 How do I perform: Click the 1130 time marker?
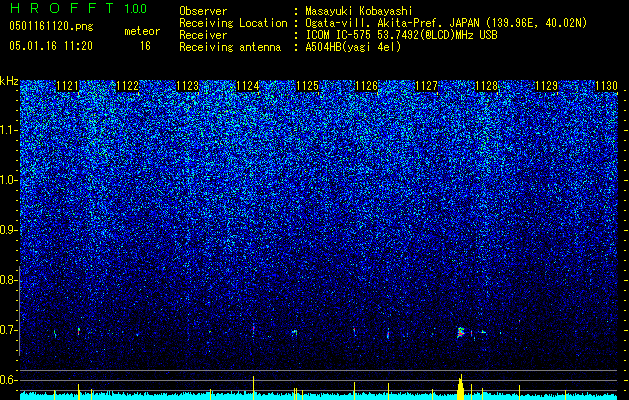pos(606,86)
